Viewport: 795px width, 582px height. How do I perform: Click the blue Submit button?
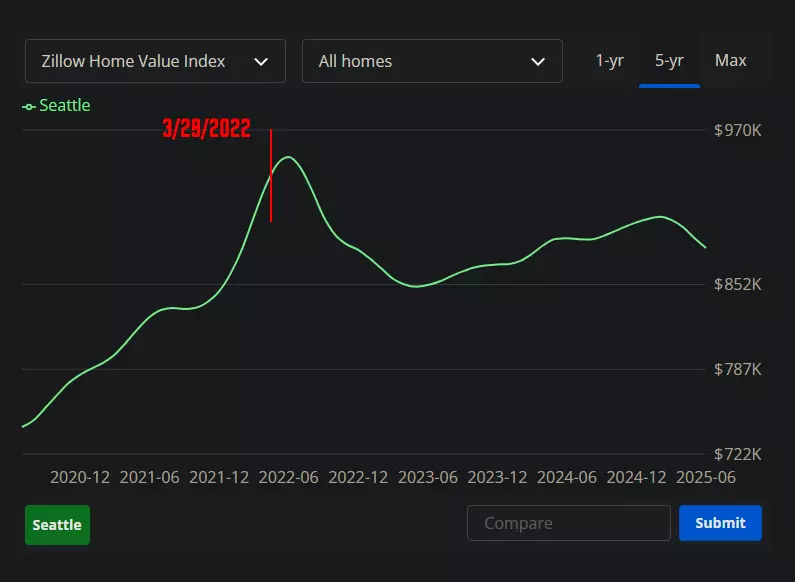(720, 523)
